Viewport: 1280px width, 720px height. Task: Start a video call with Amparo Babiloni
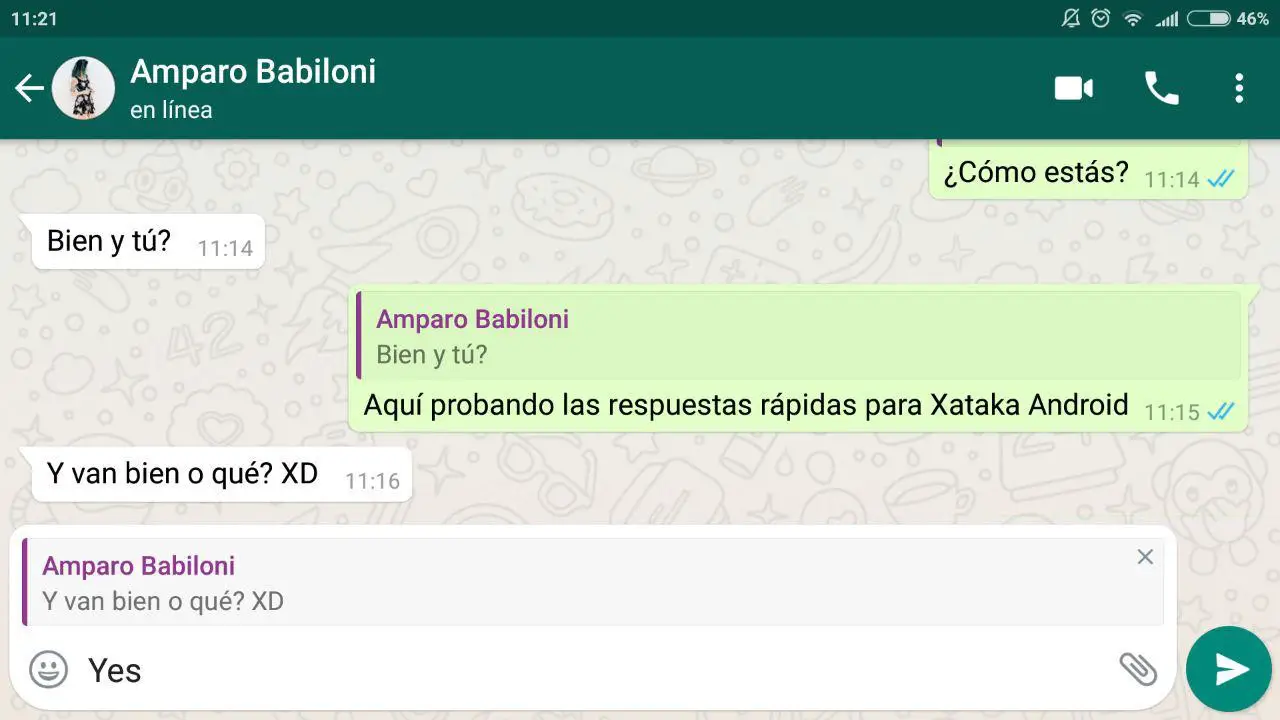1073,88
